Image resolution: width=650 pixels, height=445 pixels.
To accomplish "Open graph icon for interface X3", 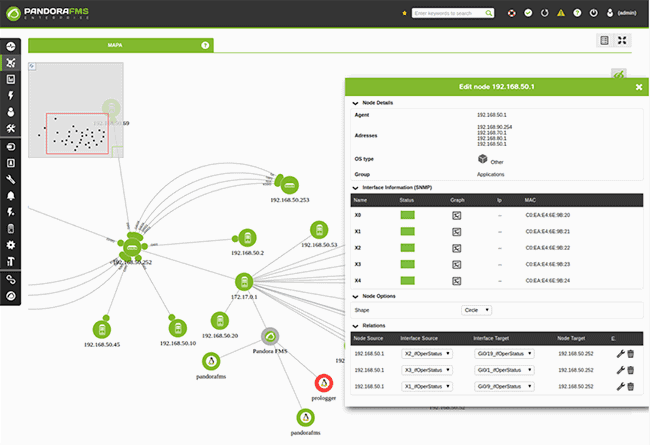I will pyautogui.click(x=456, y=265).
